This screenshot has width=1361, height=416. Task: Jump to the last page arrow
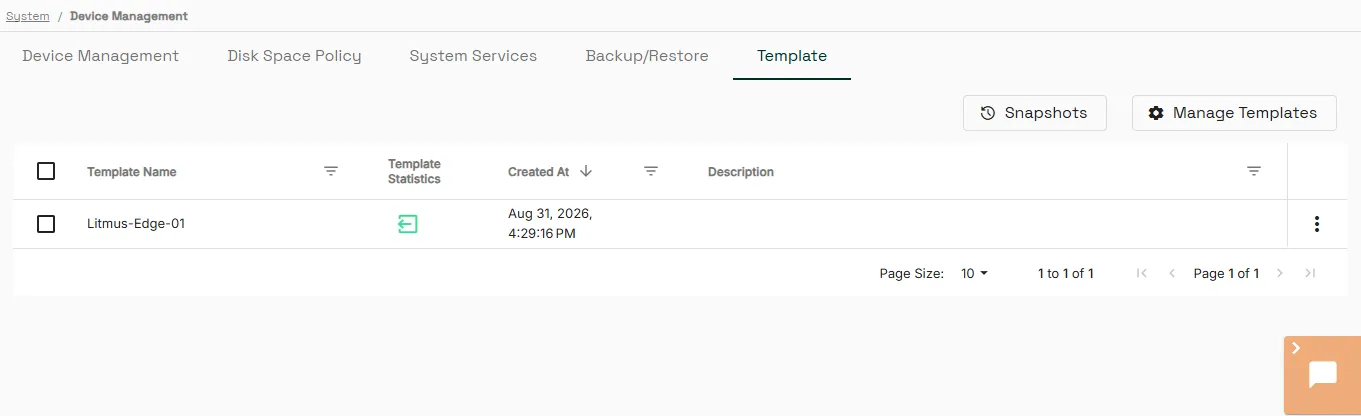(1310, 273)
